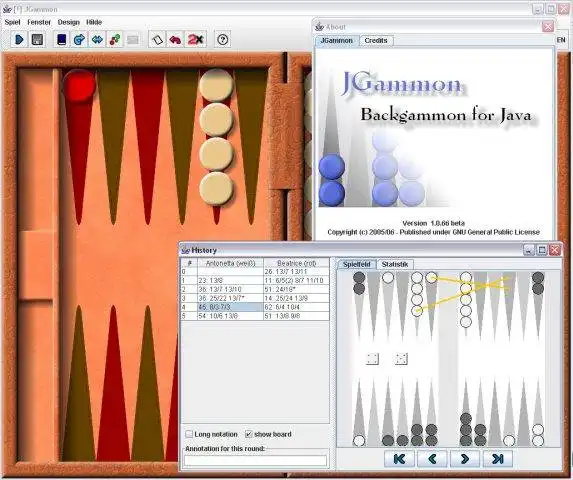Jump to the last move in History
Image resolution: width=573 pixels, height=480 pixels.
coord(498,459)
